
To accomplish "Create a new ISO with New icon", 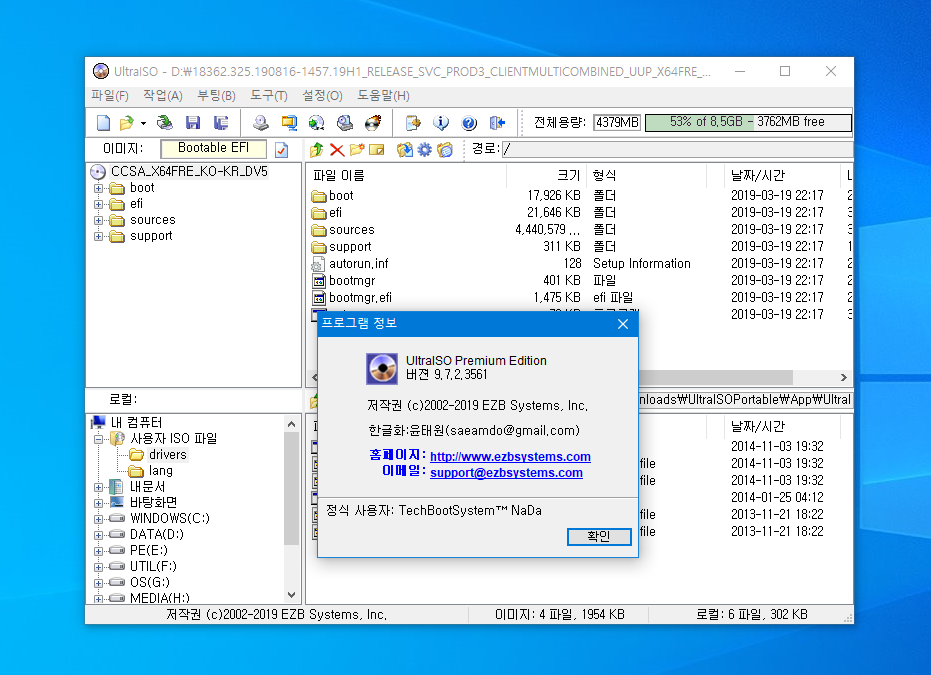I will [x=103, y=122].
